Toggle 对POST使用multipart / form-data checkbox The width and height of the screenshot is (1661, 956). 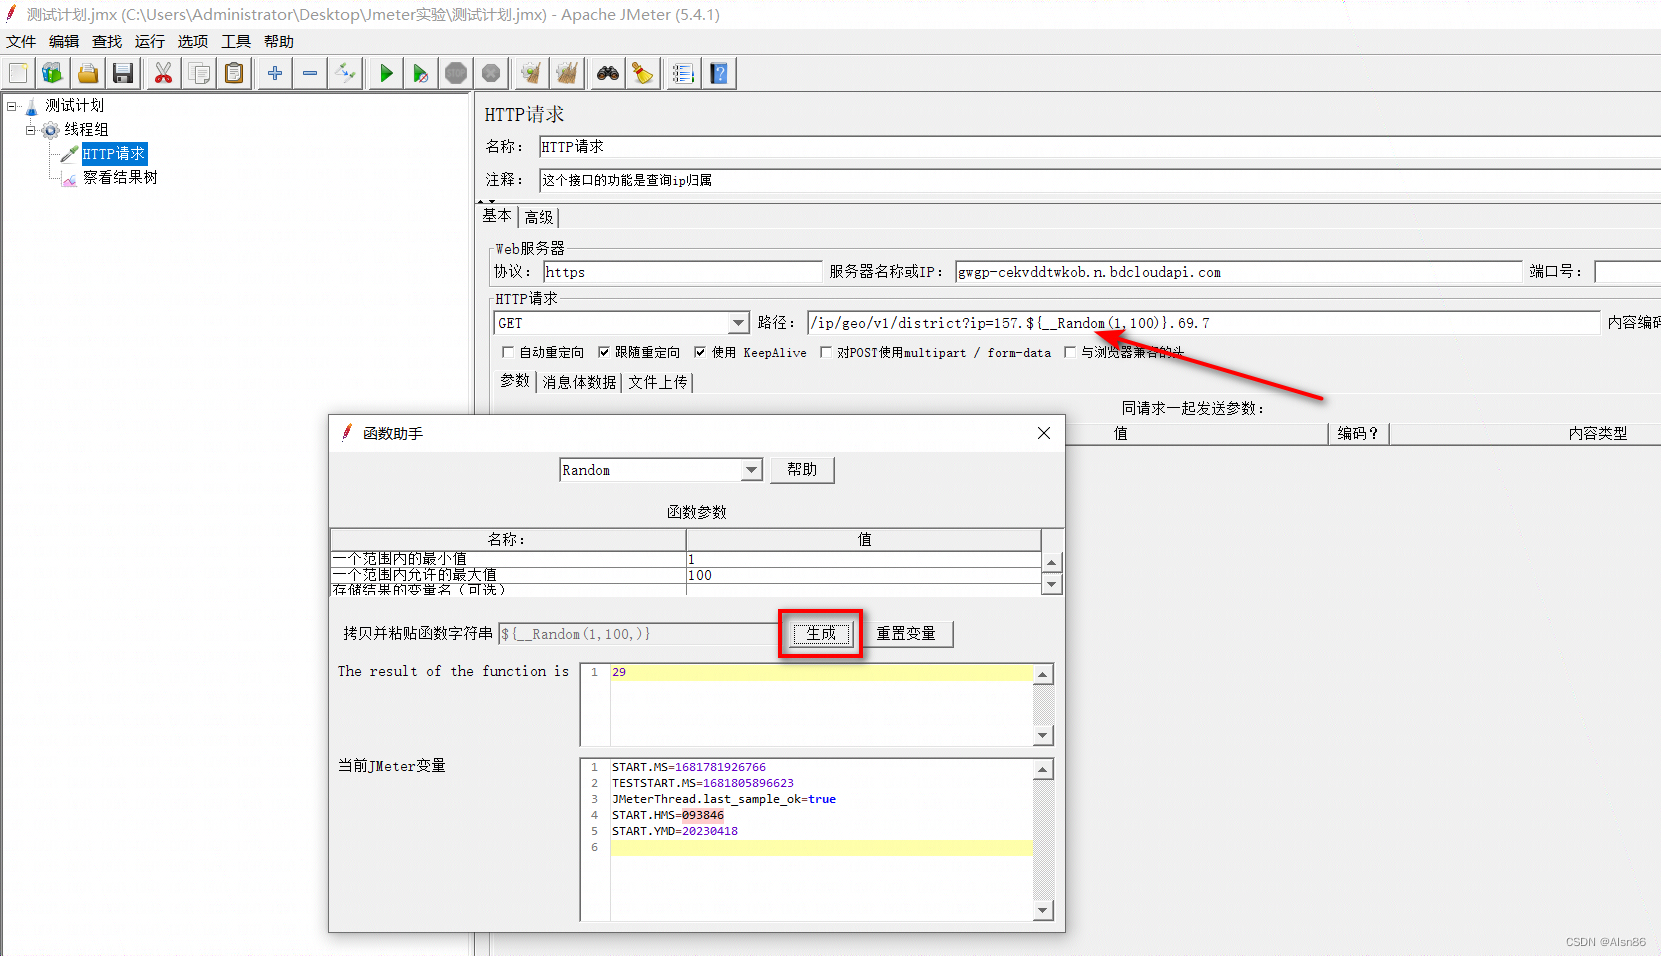pos(825,352)
